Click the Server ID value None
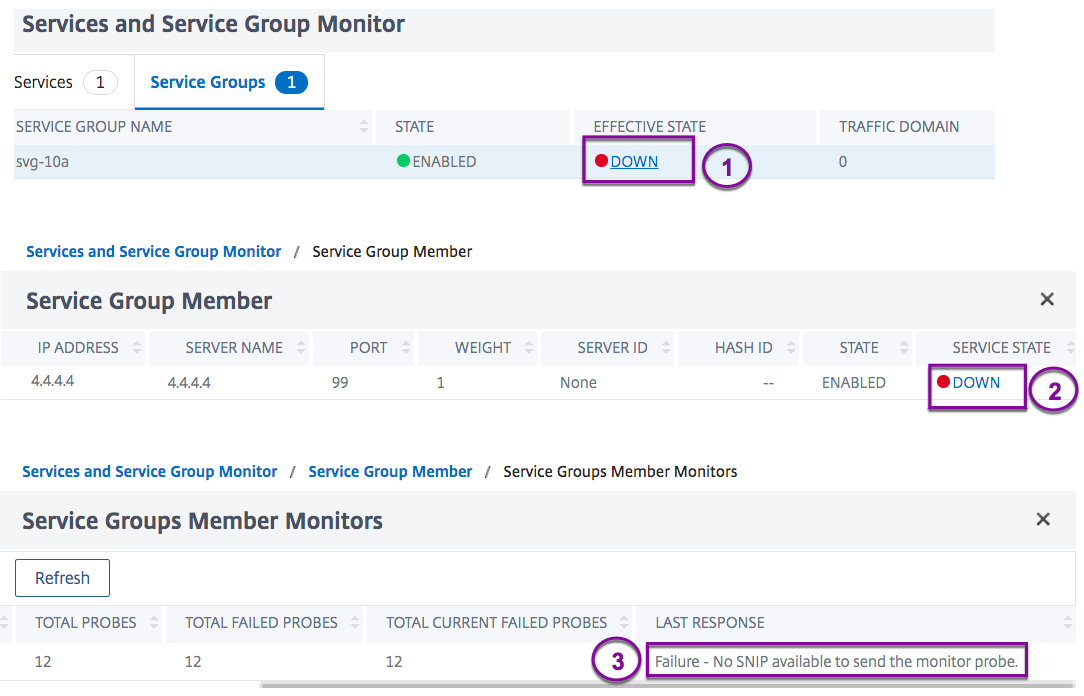The image size is (1084, 696). coord(578,383)
